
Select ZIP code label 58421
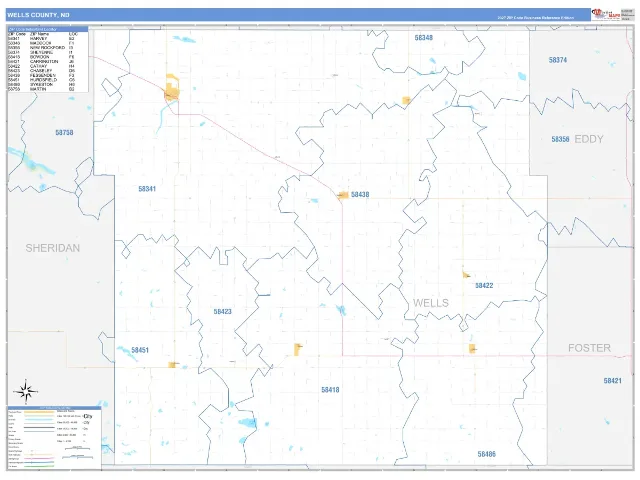613,381
